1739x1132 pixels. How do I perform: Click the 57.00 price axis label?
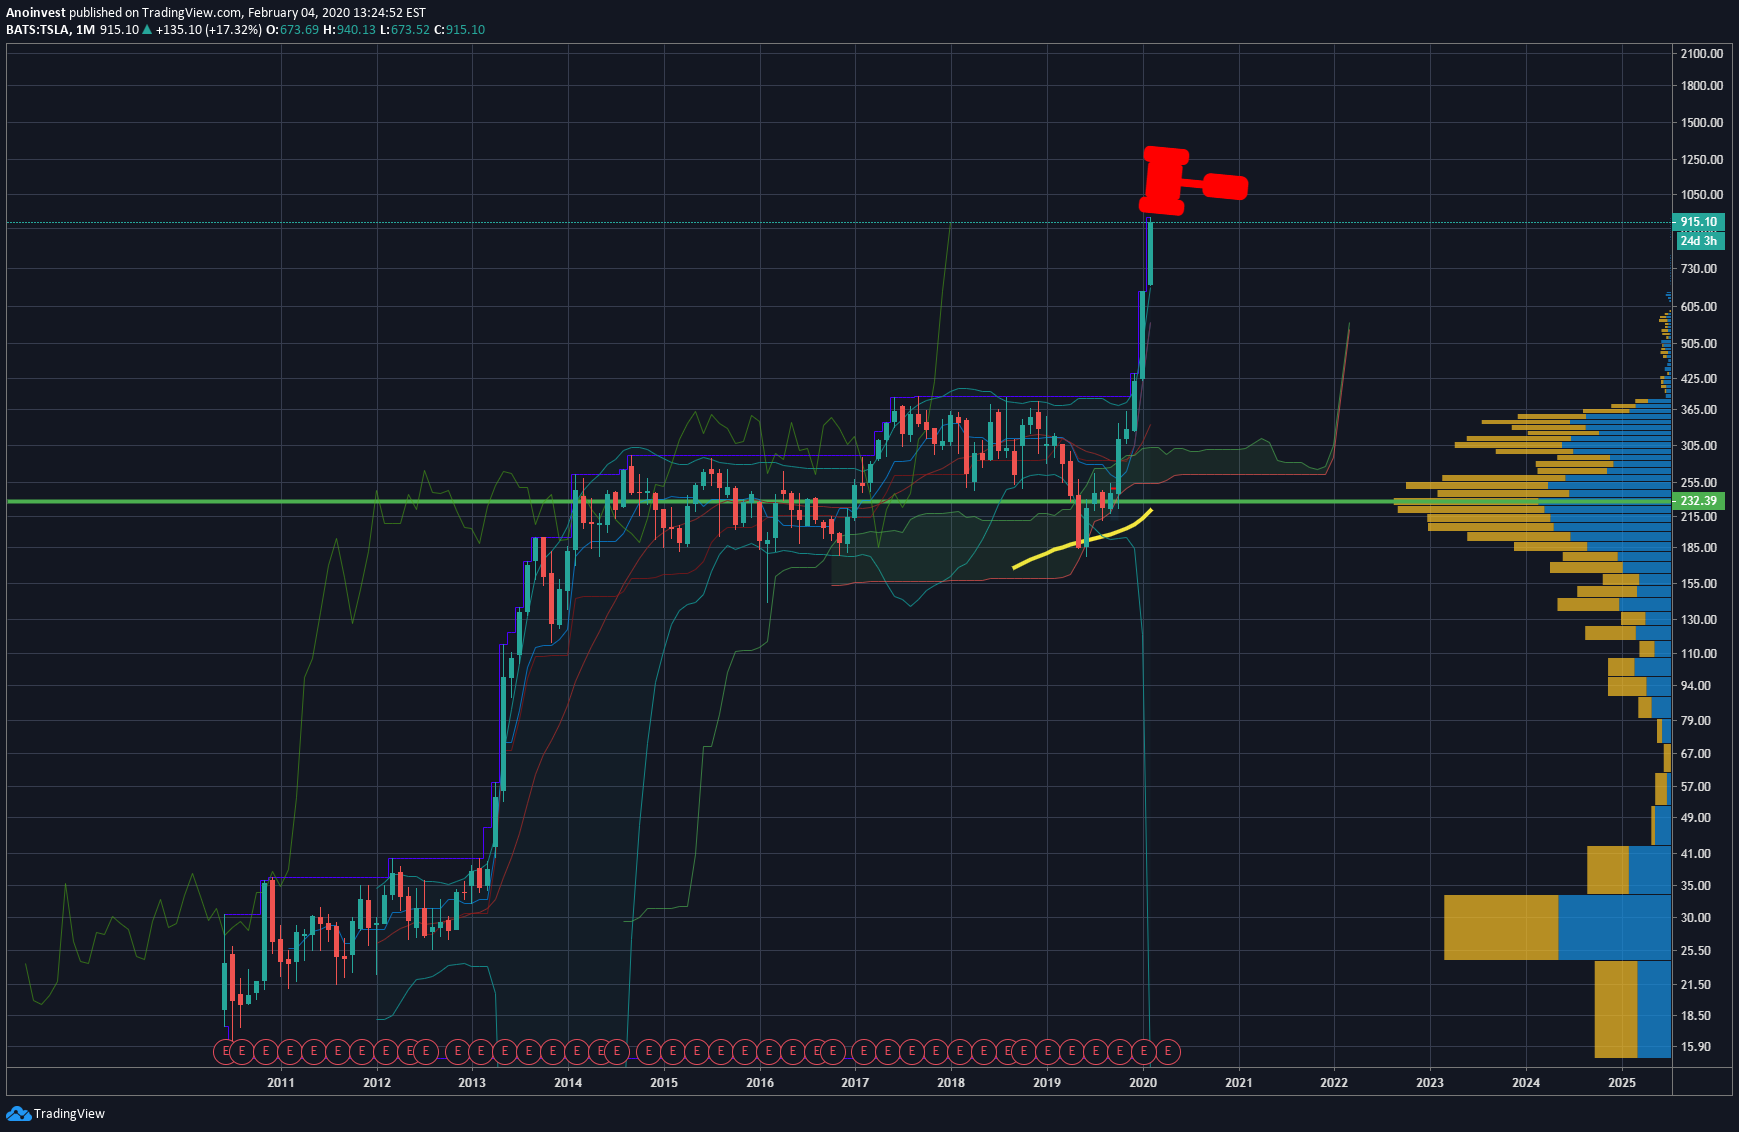1695,787
